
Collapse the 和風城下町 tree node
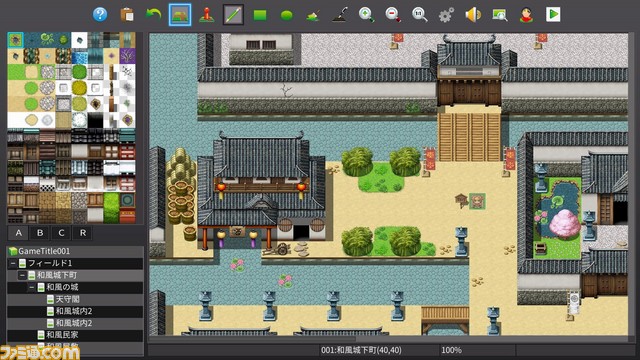coord(22,275)
